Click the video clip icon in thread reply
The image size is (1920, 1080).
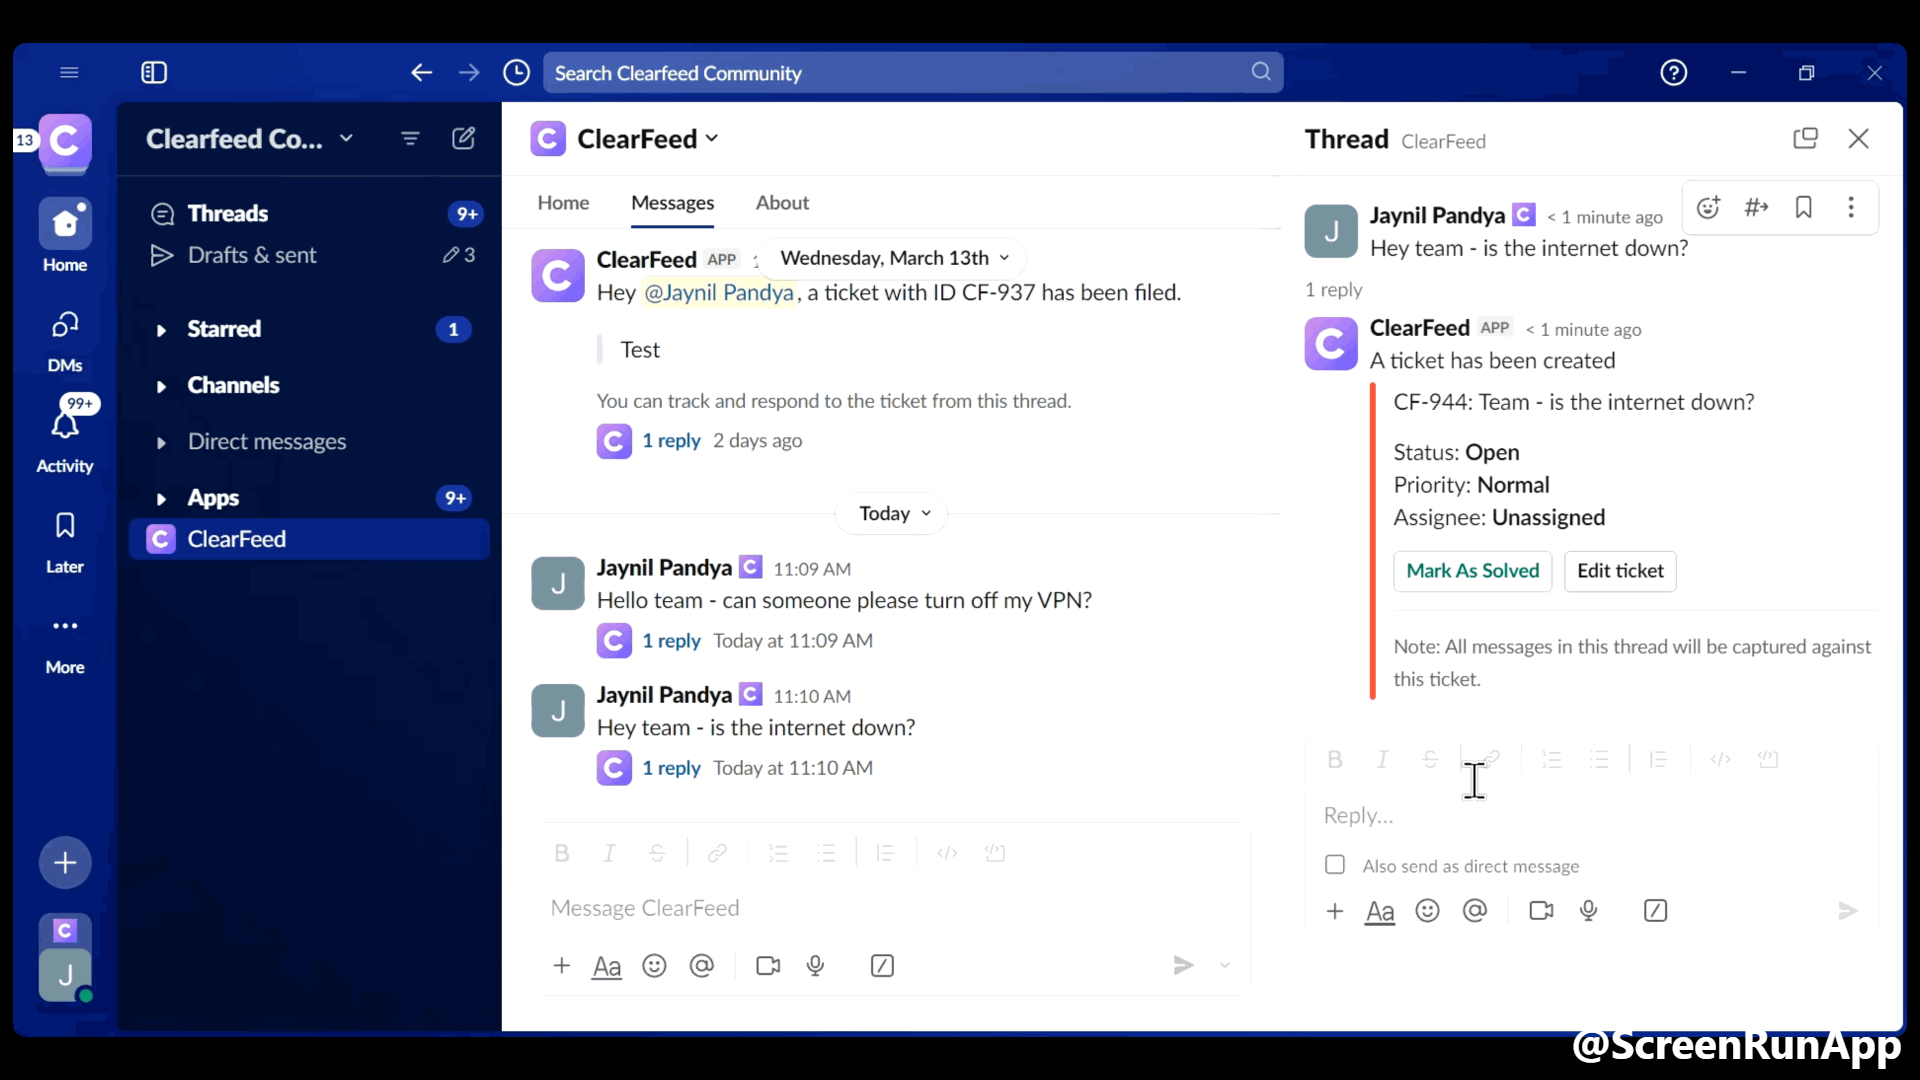[1541, 911]
